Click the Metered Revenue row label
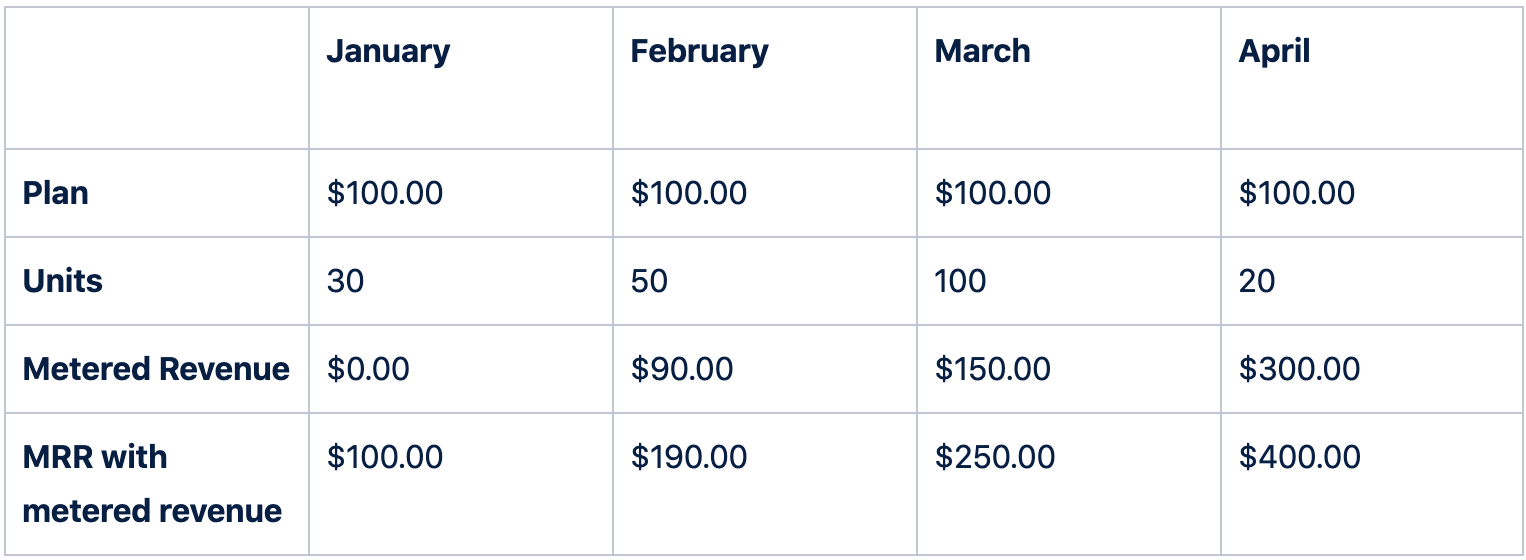The height and width of the screenshot is (560, 1526). [x=156, y=369]
